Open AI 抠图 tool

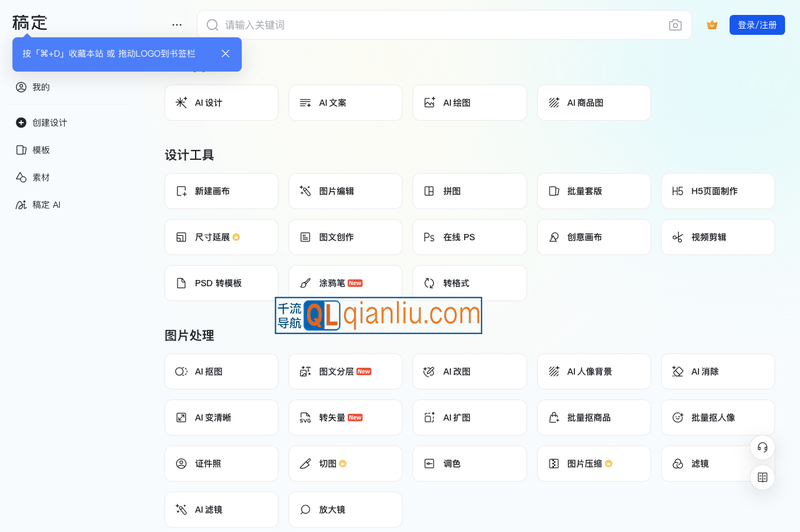click(x=221, y=371)
